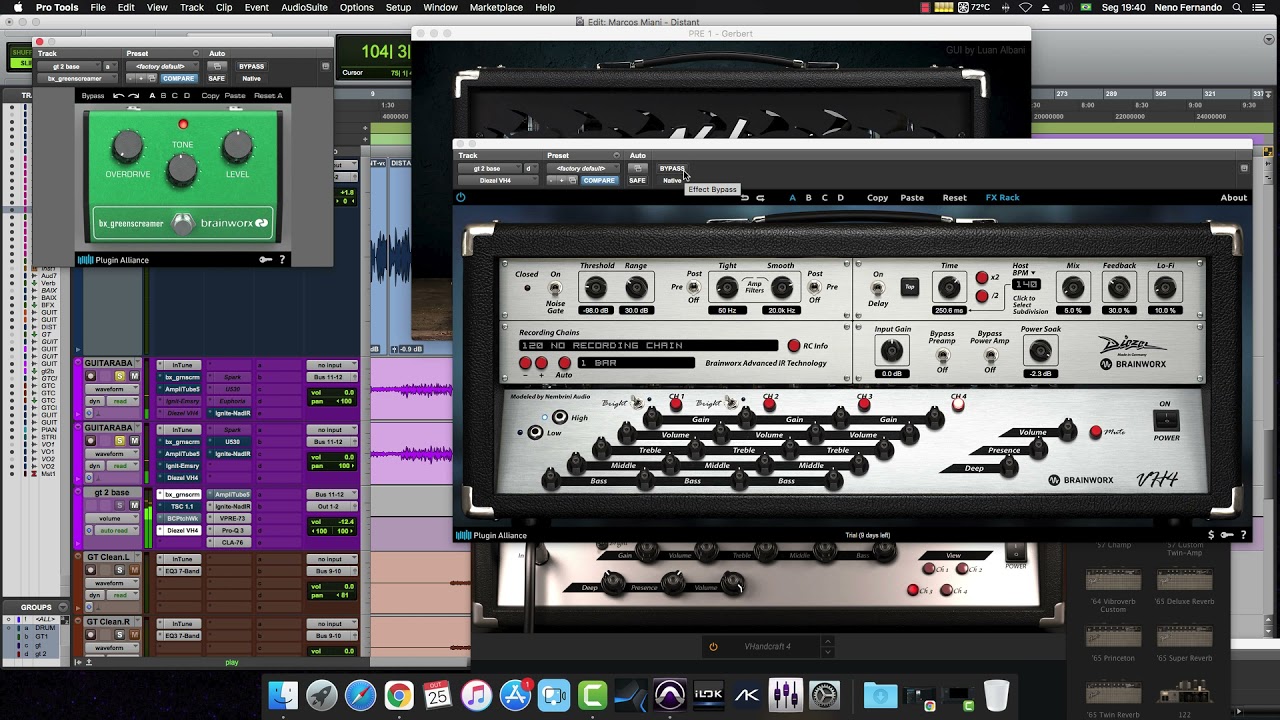Click the red Mute button on the amp
The width and height of the screenshot is (1280, 720).
pos(1096,432)
